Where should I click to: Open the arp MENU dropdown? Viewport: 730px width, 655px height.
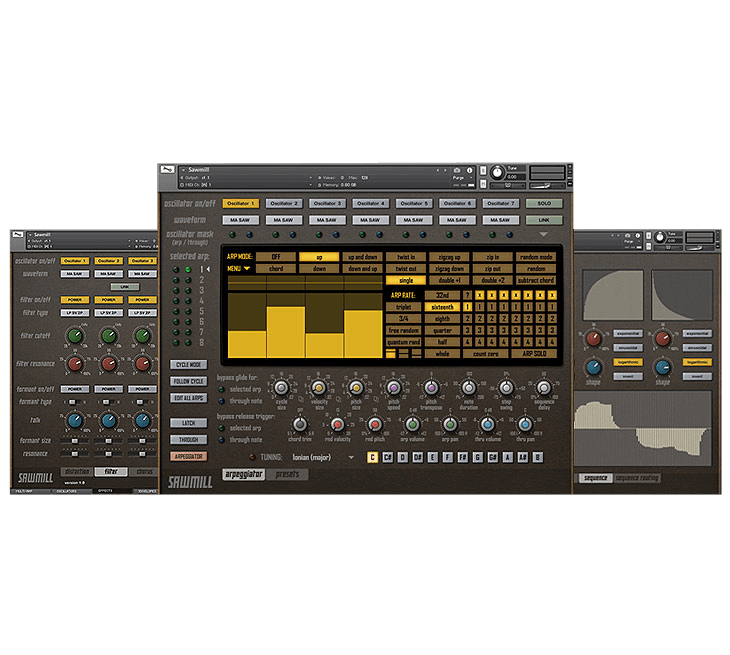tap(239, 269)
